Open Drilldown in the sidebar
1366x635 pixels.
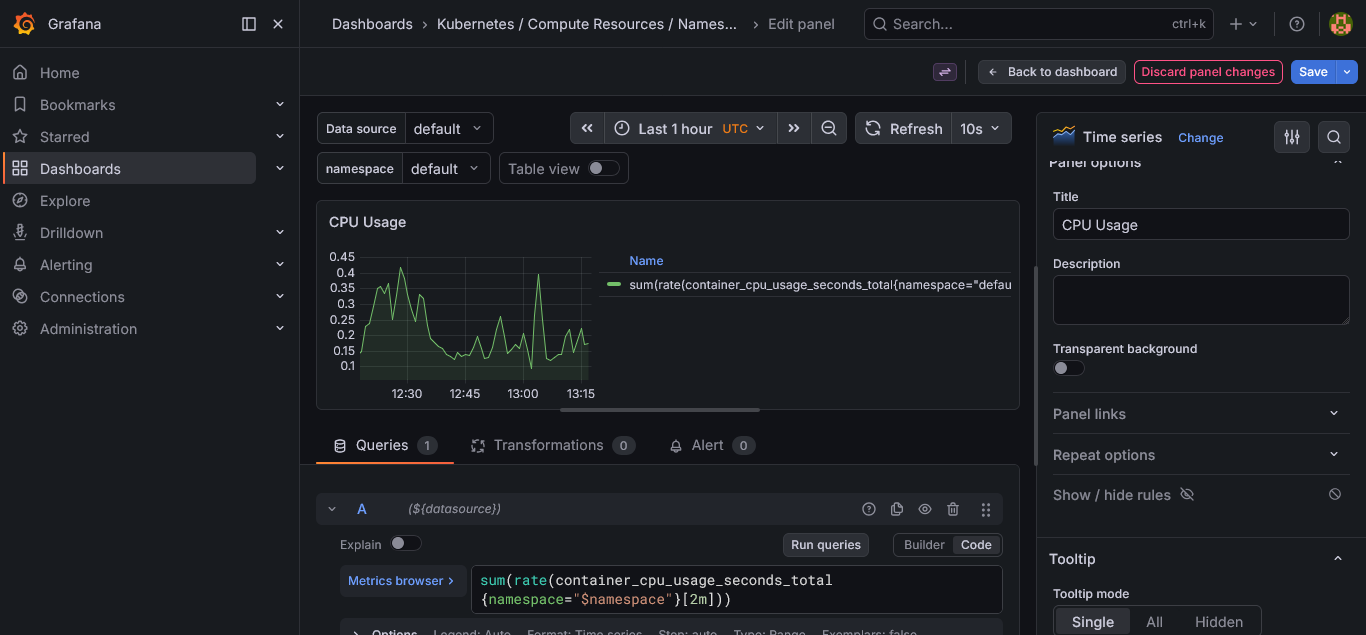(x=71, y=233)
